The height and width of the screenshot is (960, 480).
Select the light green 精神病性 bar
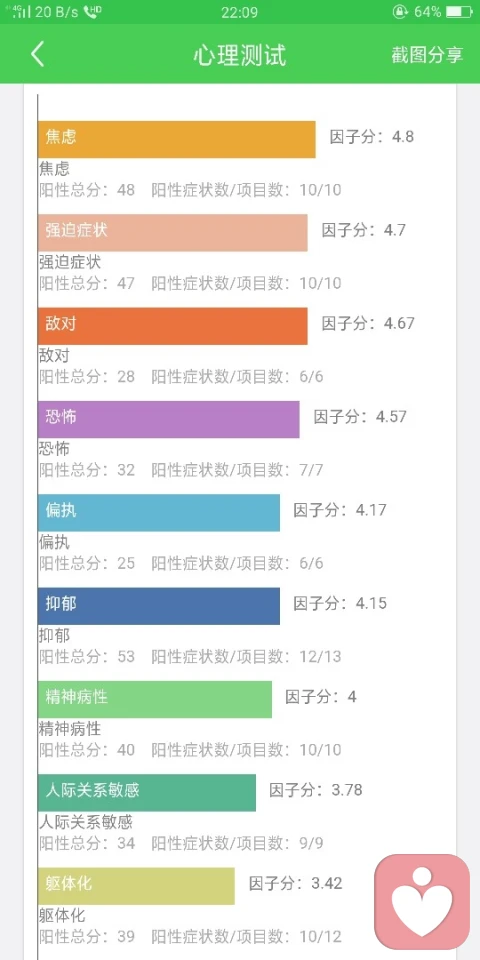(155, 699)
